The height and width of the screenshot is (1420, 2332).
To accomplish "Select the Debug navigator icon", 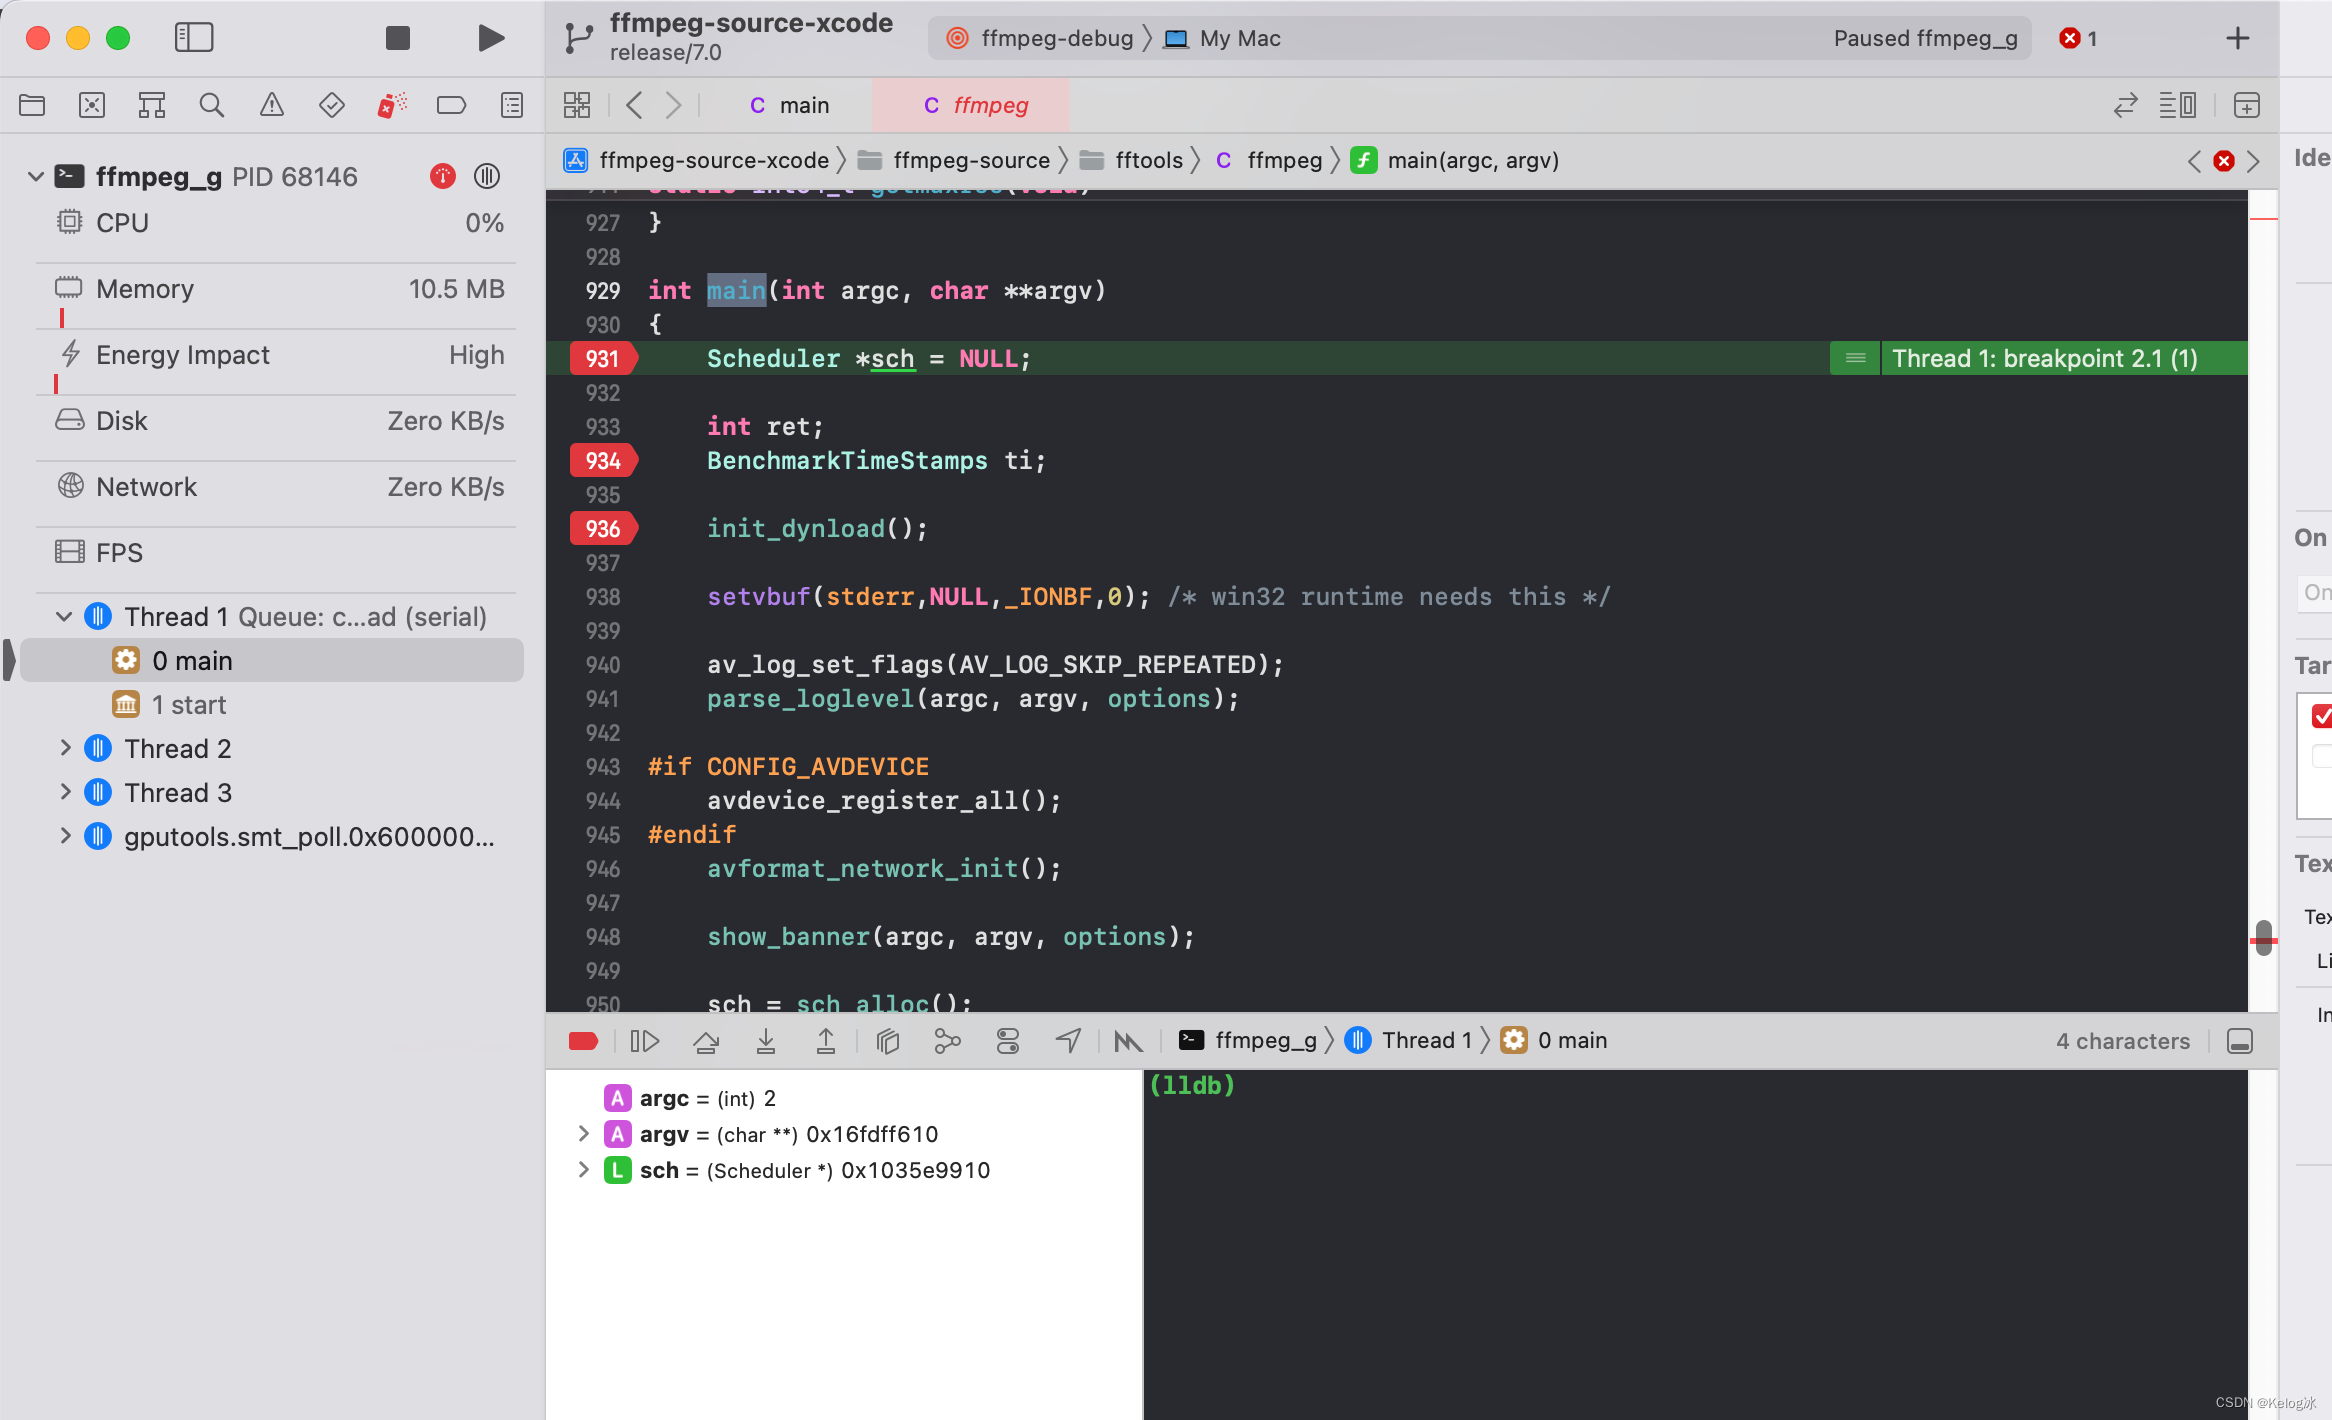I will [392, 105].
